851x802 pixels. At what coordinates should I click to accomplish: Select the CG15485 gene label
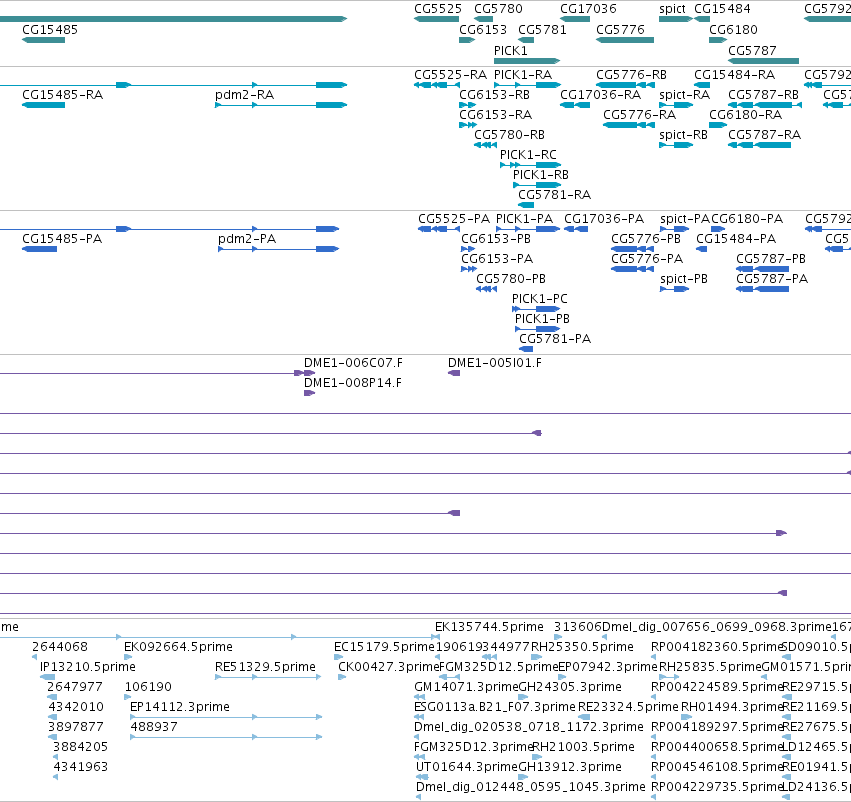[50, 29]
